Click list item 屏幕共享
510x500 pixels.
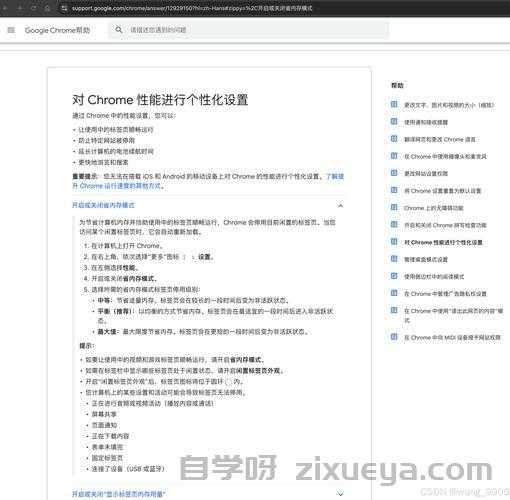104,414
